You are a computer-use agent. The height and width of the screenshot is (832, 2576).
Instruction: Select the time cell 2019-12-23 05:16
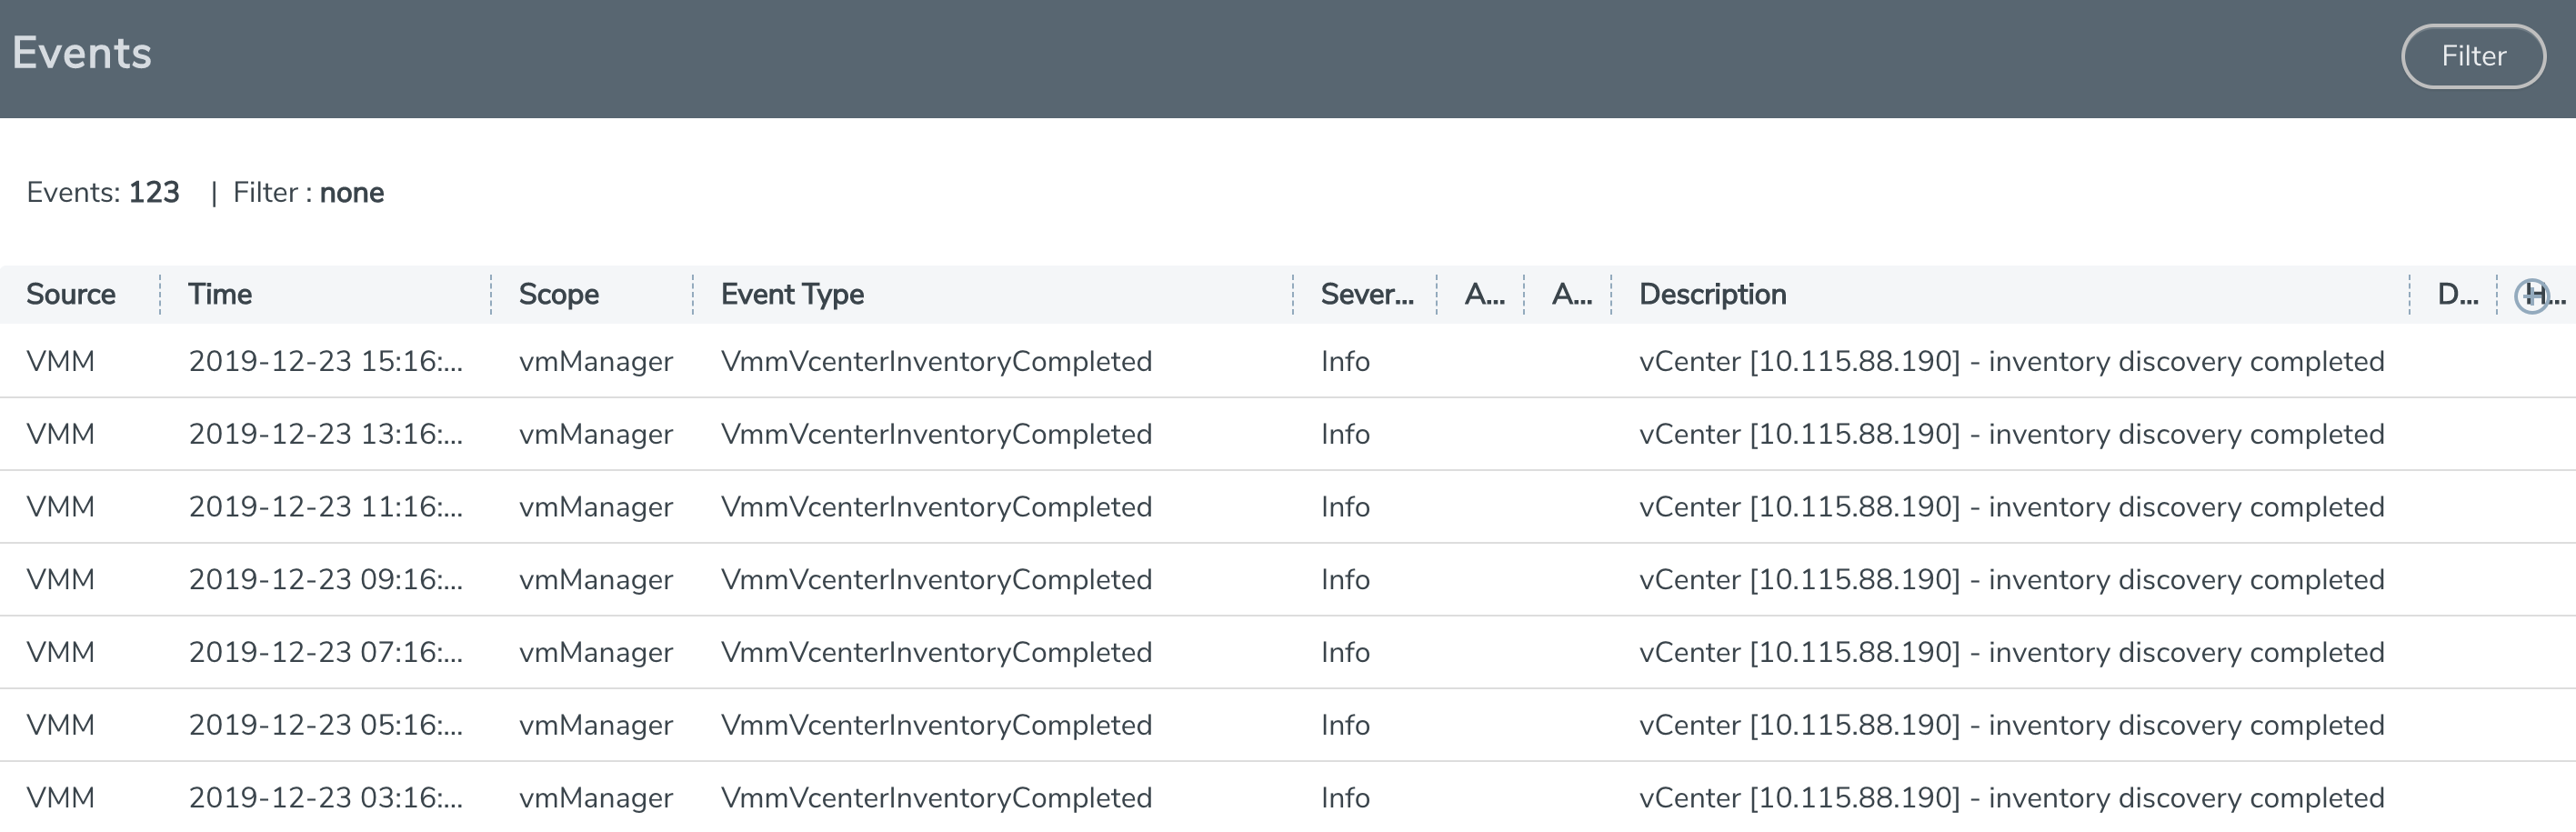click(326, 725)
